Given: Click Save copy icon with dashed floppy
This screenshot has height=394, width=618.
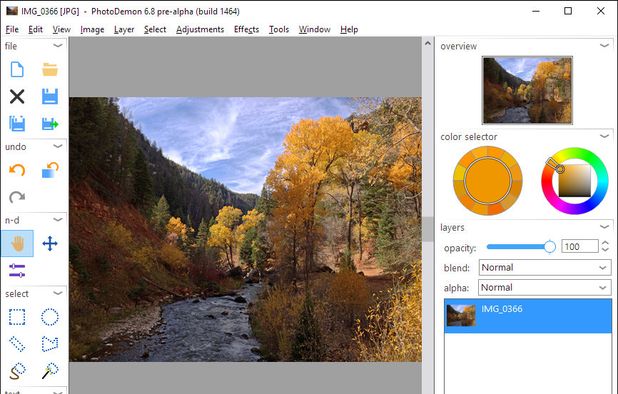Looking at the screenshot, I should point(17,124).
